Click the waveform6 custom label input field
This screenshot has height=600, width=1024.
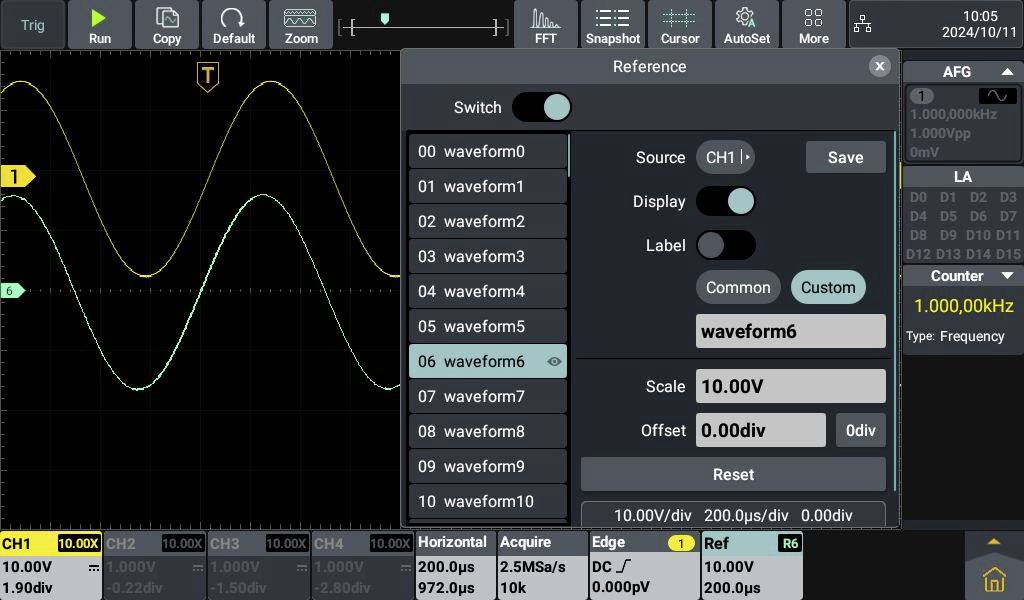(790, 331)
